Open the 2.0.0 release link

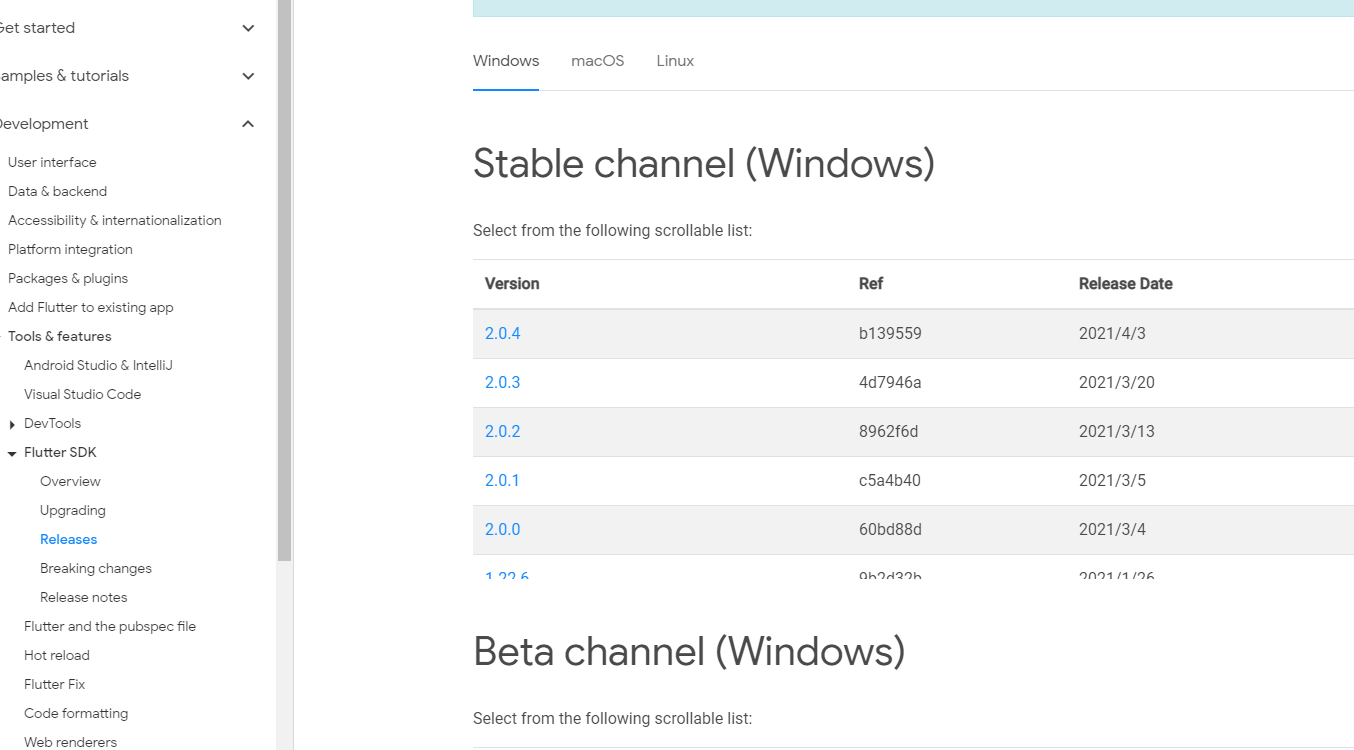click(502, 529)
